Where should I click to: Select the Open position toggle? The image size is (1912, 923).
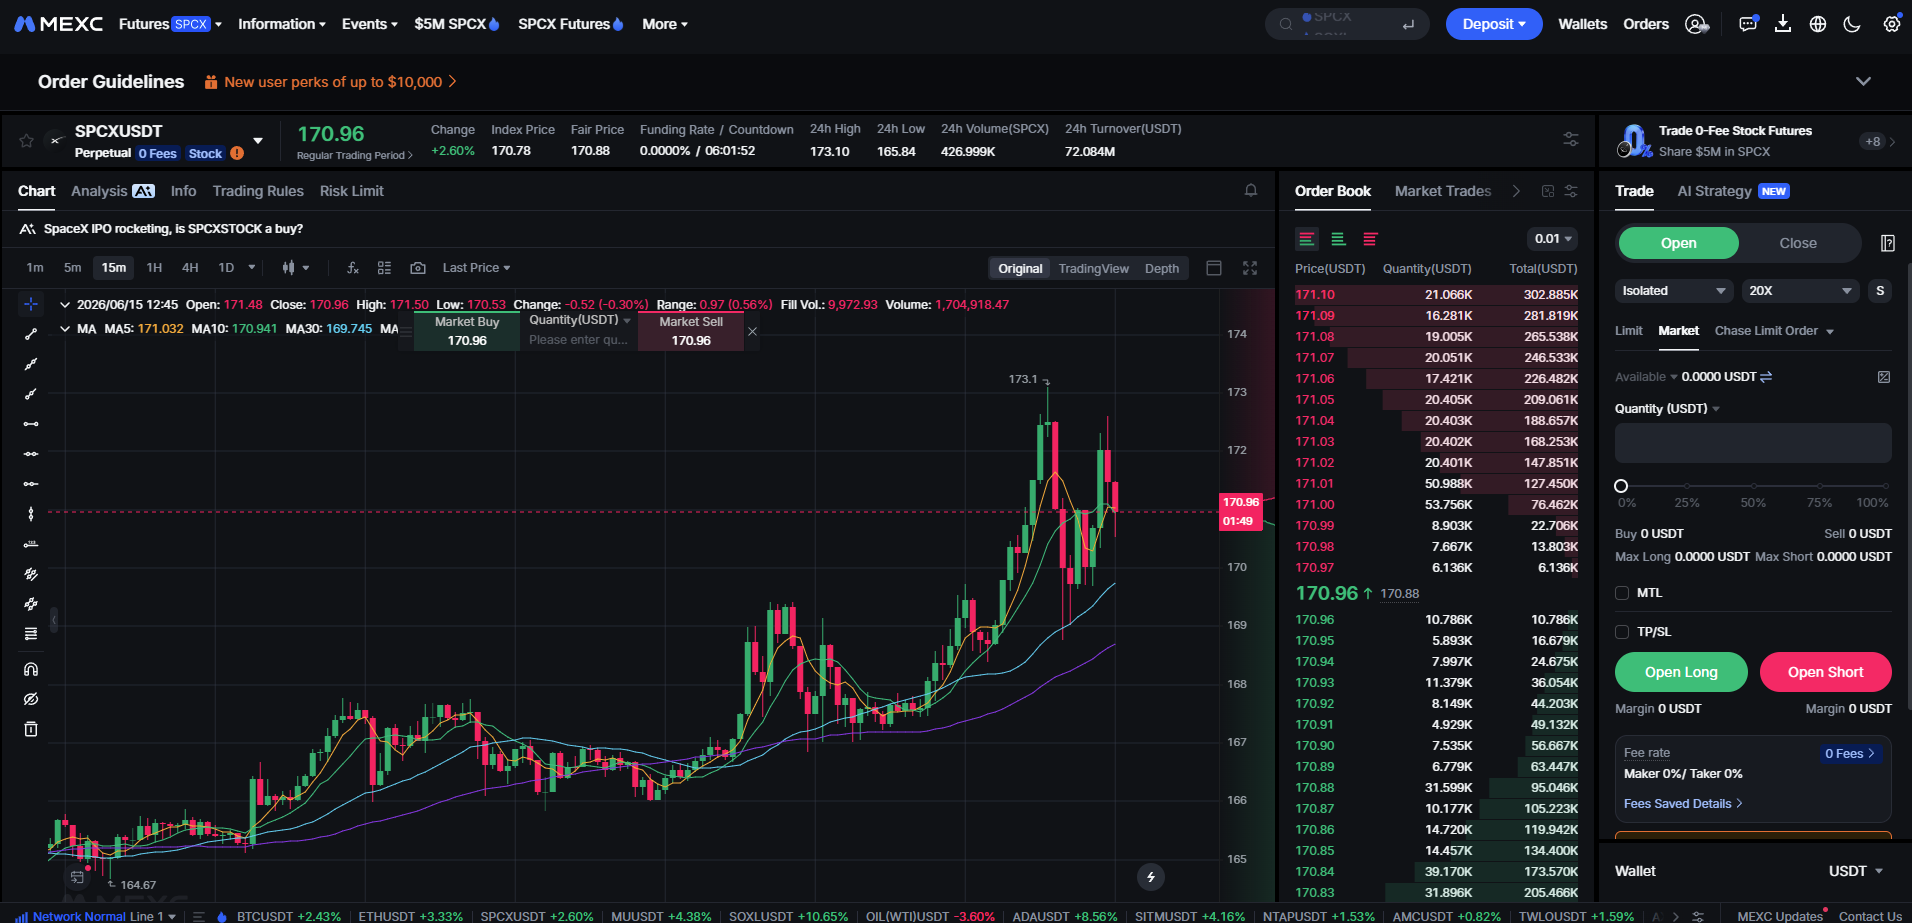[x=1679, y=243]
